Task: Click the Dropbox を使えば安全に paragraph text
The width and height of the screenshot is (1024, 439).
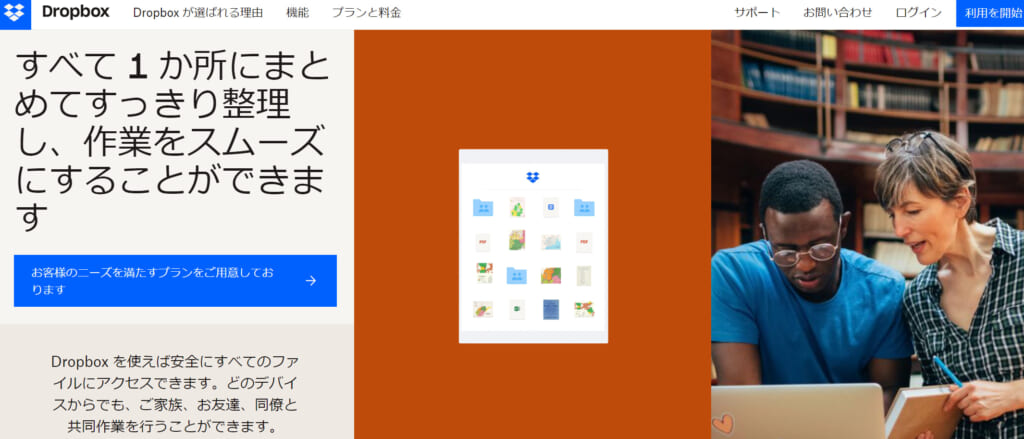Action: click(175, 394)
